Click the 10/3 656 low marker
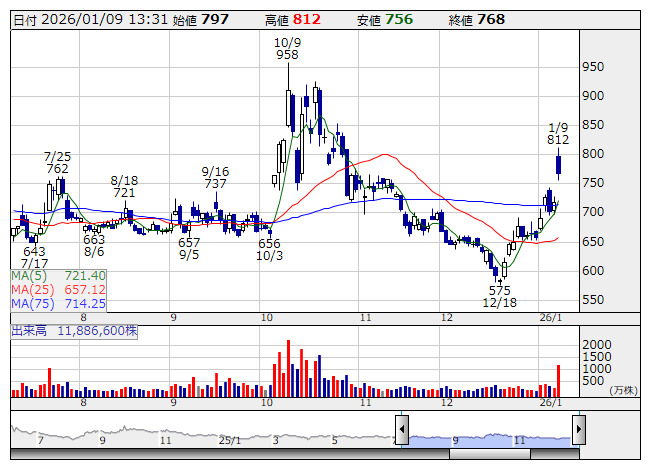Viewport: 653px width, 470px height. tap(269, 250)
